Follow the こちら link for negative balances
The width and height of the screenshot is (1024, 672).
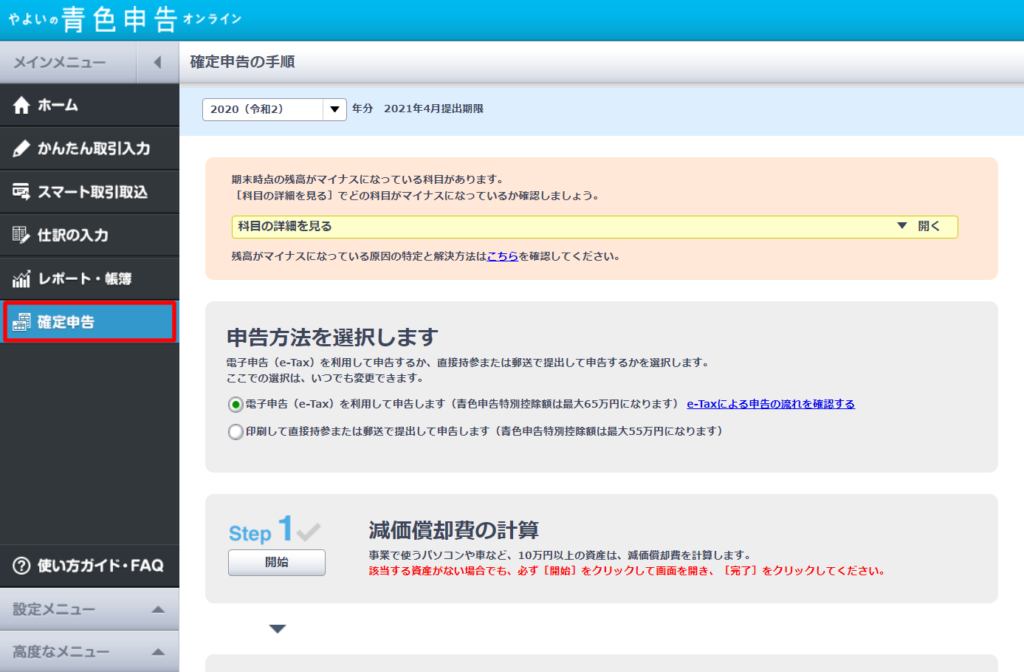[502, 257]
